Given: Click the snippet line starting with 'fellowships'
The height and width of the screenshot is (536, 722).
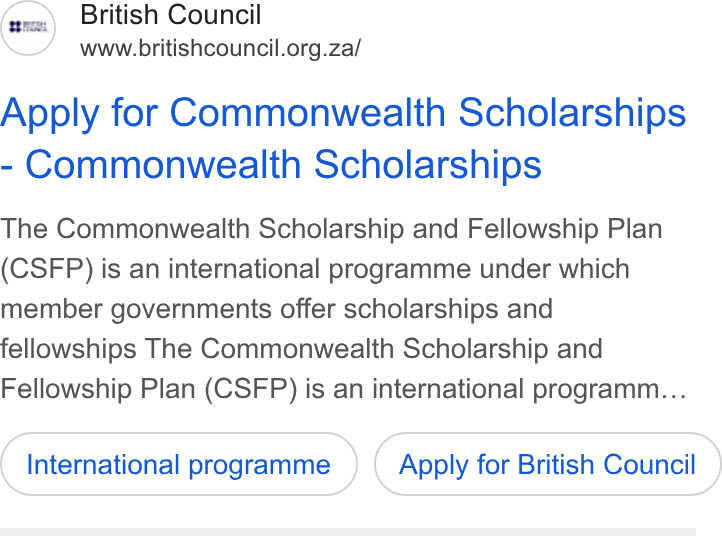Looking at the screenshot, I should [301, 349].
